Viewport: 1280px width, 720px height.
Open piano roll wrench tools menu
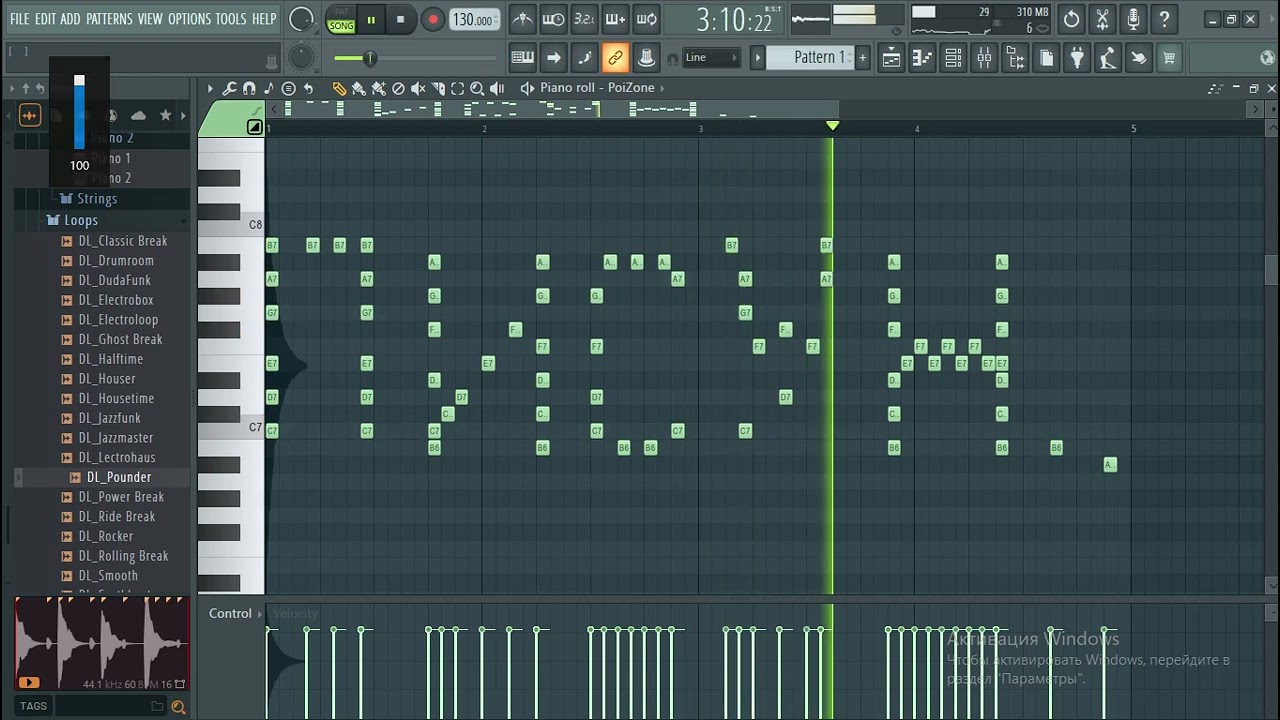229,88
